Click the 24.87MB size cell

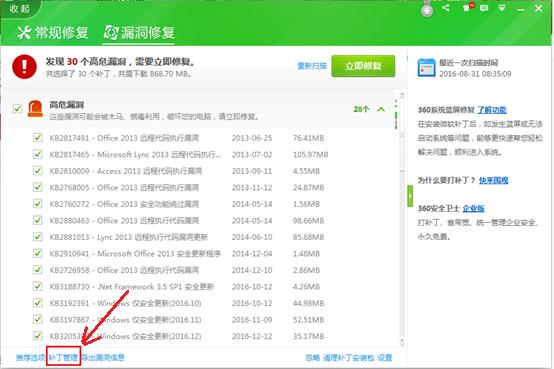pos(308,187)
